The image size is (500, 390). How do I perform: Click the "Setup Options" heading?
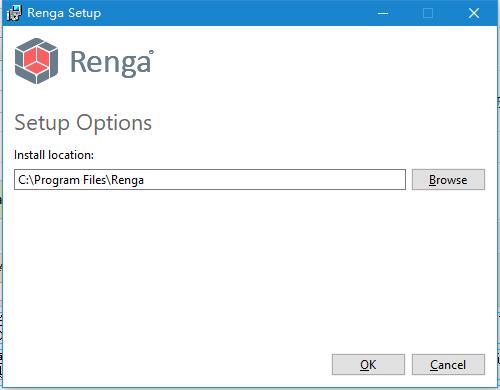tap(83, 123)
